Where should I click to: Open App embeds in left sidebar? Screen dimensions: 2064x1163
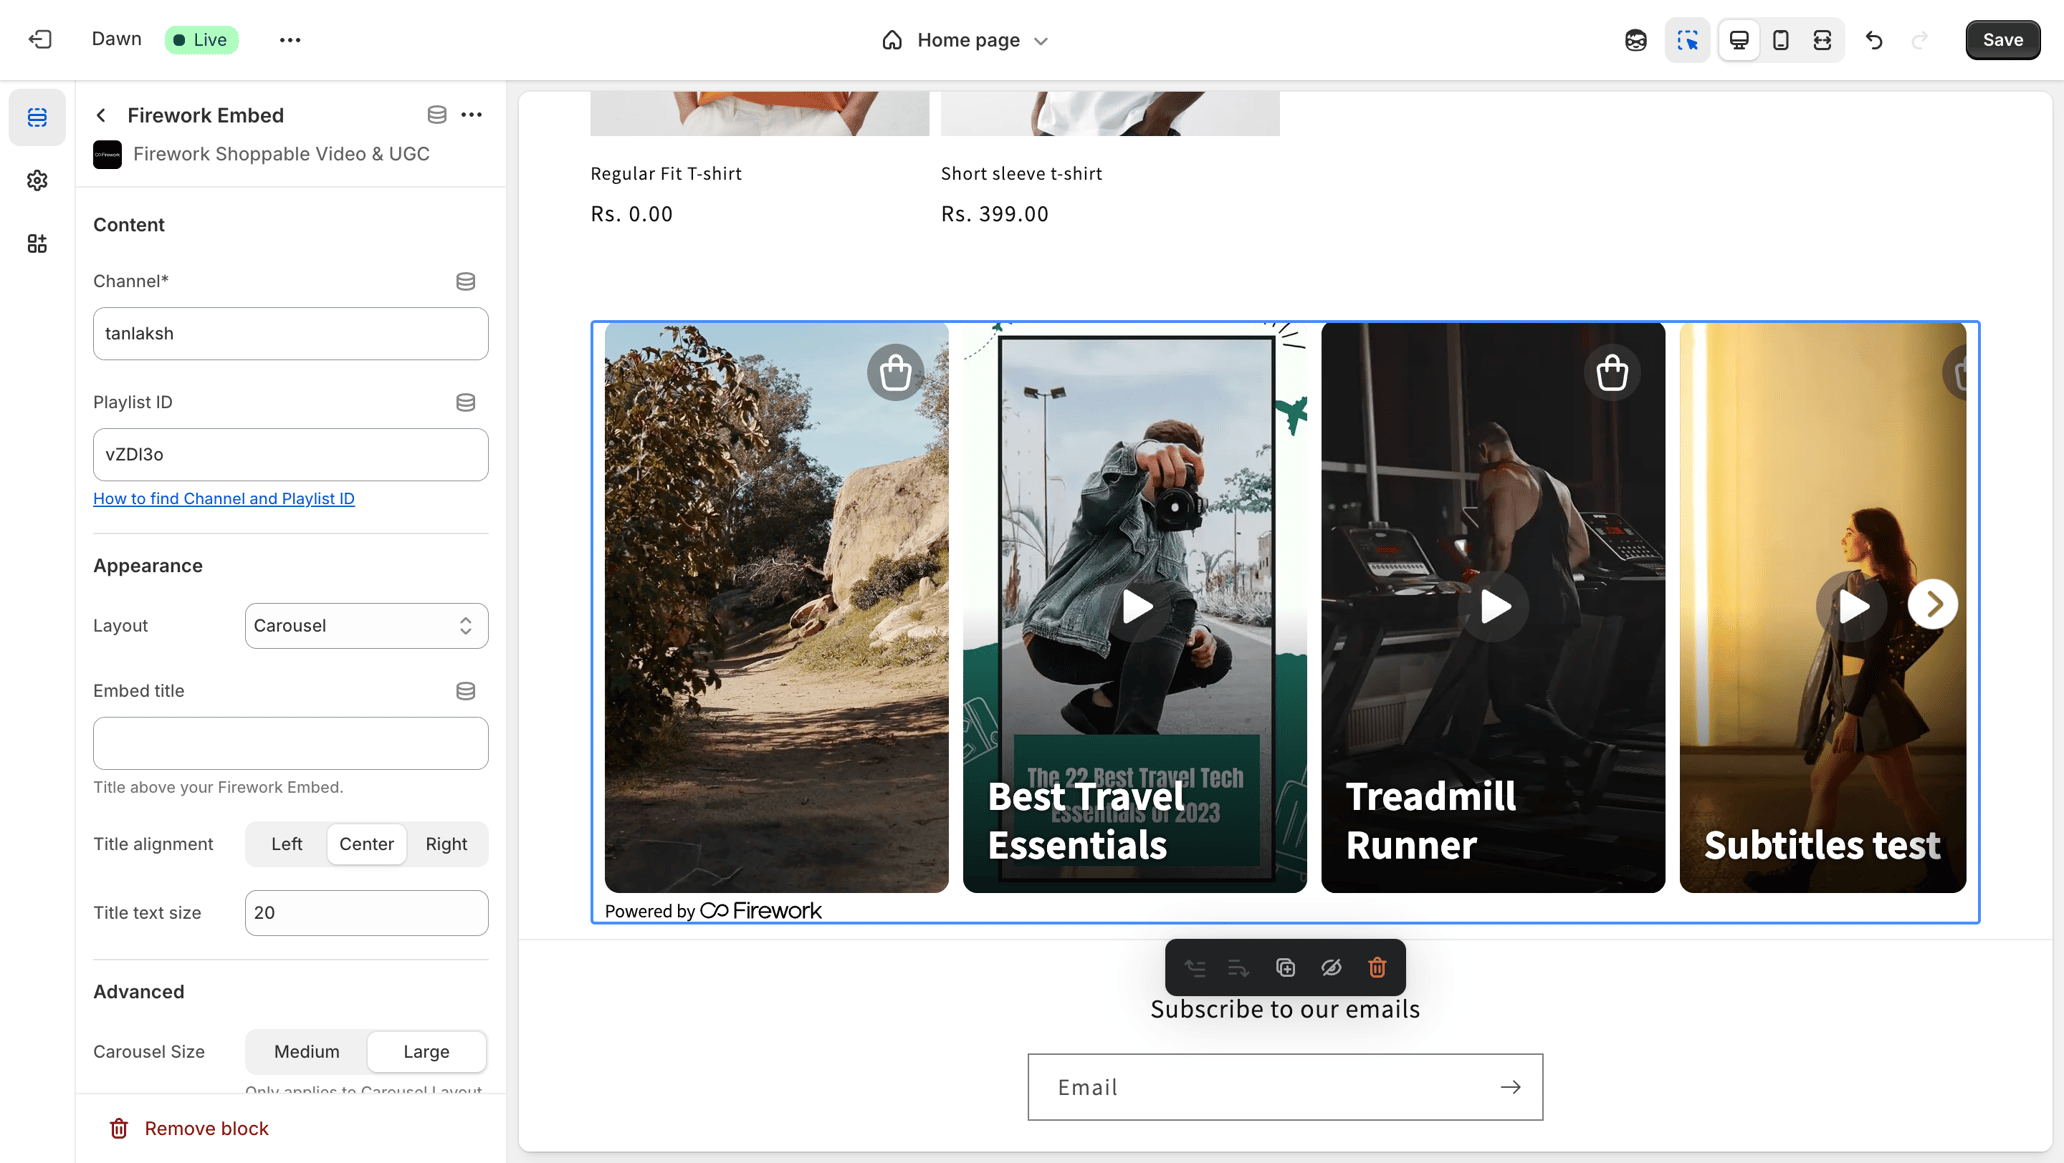[37, 243]
